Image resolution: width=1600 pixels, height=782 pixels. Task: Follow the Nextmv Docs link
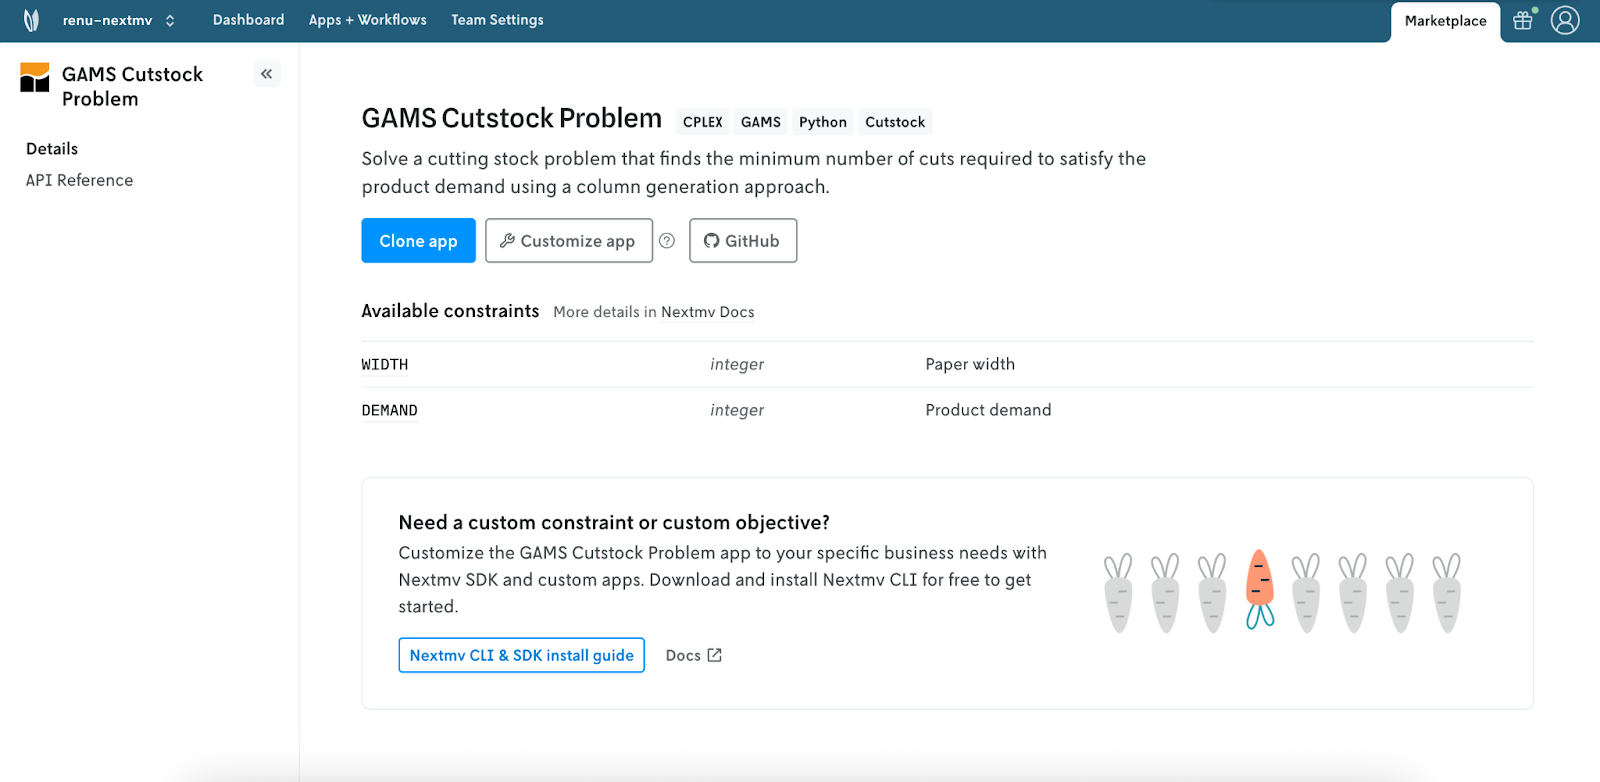708,312
